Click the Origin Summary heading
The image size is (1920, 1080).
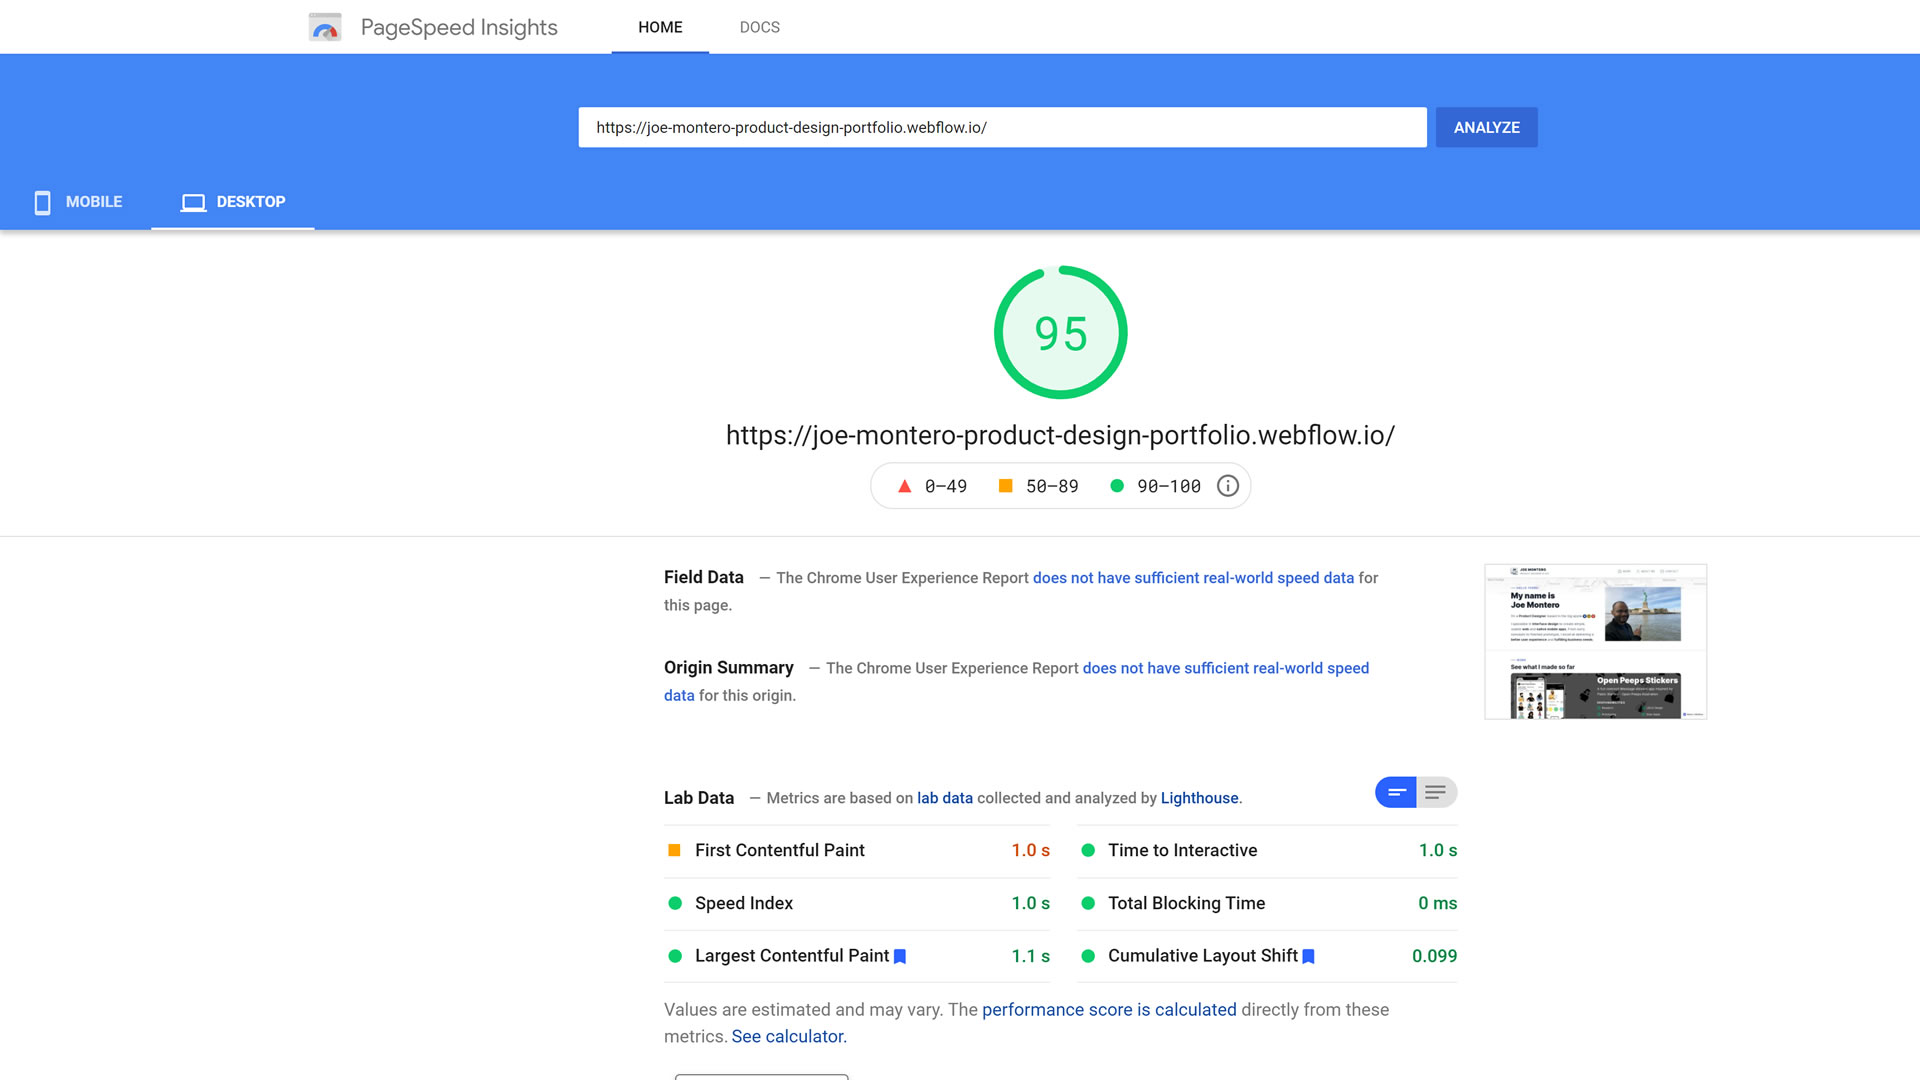(x=729, y=667)
